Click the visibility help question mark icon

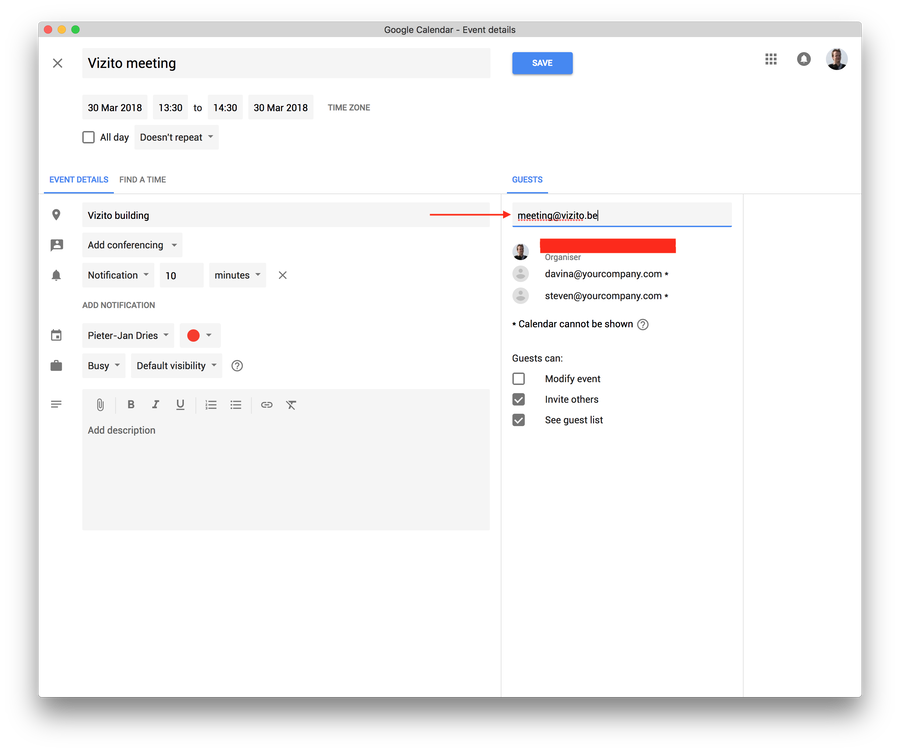point(237,366)
